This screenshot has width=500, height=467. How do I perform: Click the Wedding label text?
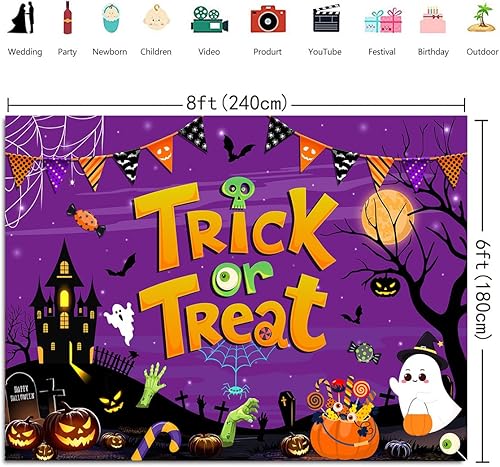[25, 52]
